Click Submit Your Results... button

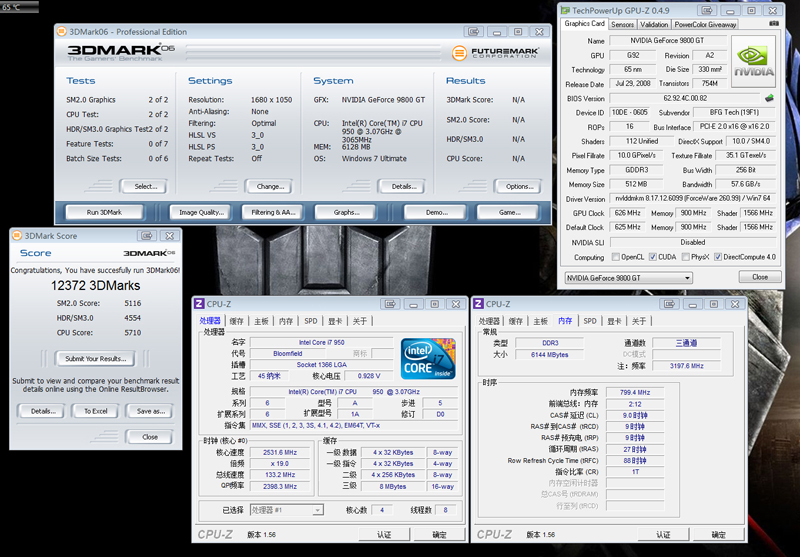point(95,359)
